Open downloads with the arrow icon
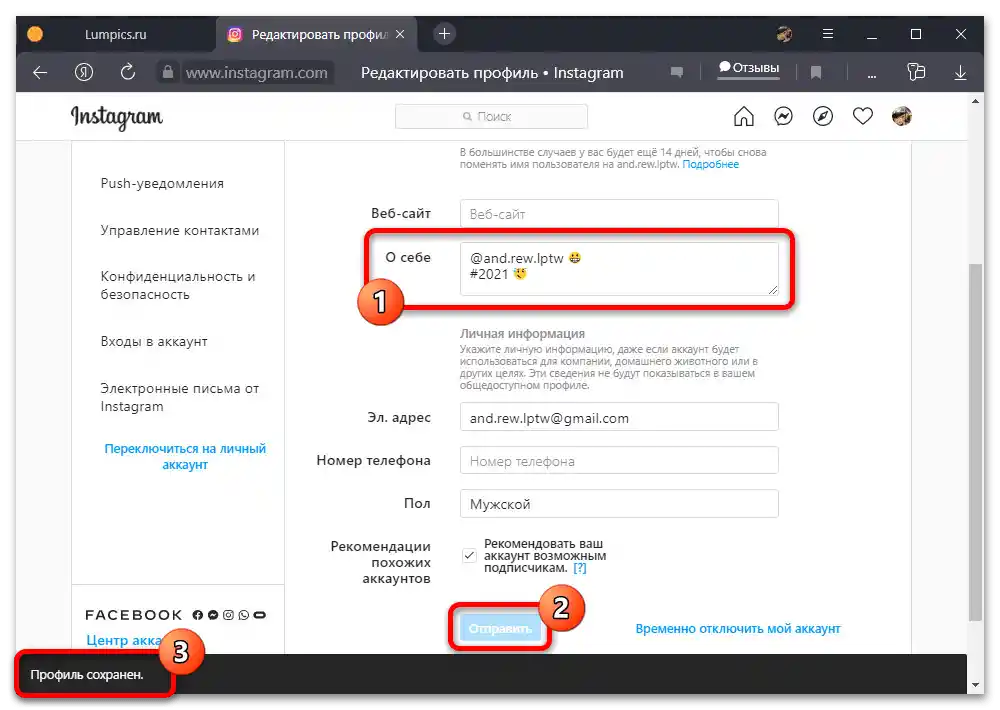This screenshot has height=710, width=1000. click(x=960, y=73)
